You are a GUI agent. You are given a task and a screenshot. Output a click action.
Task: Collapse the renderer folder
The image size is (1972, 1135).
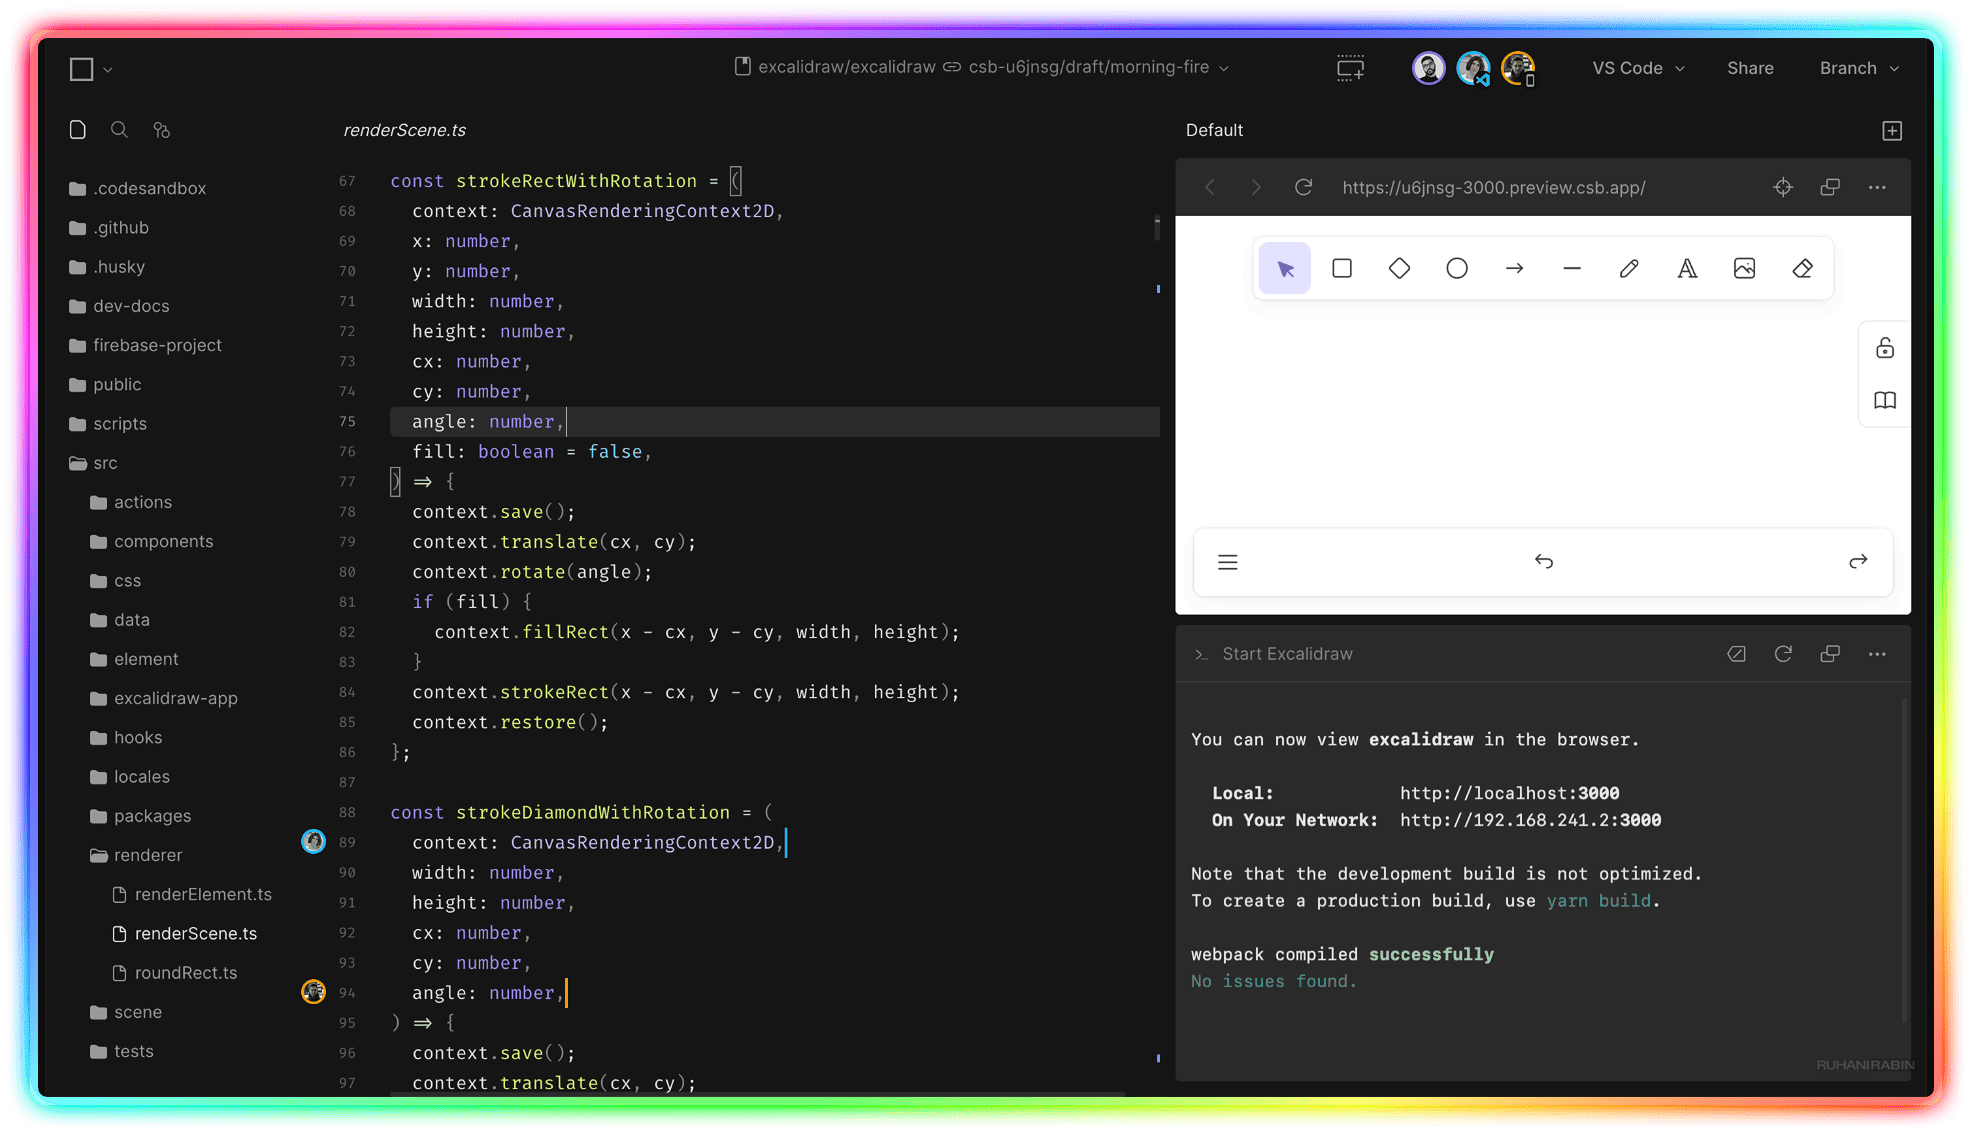147,855
